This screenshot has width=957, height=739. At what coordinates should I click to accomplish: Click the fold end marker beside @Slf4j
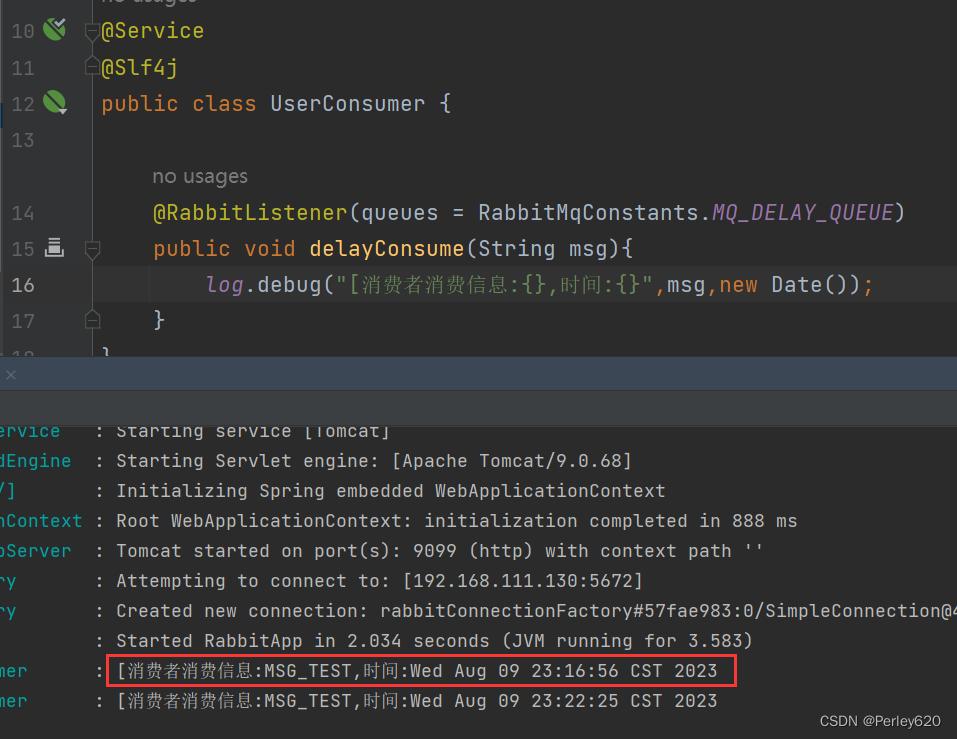click(92, 65)
